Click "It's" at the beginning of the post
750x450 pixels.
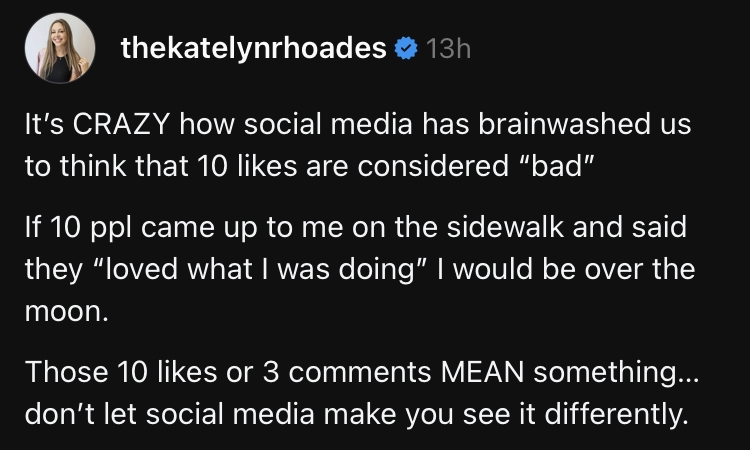coord(44,124)
